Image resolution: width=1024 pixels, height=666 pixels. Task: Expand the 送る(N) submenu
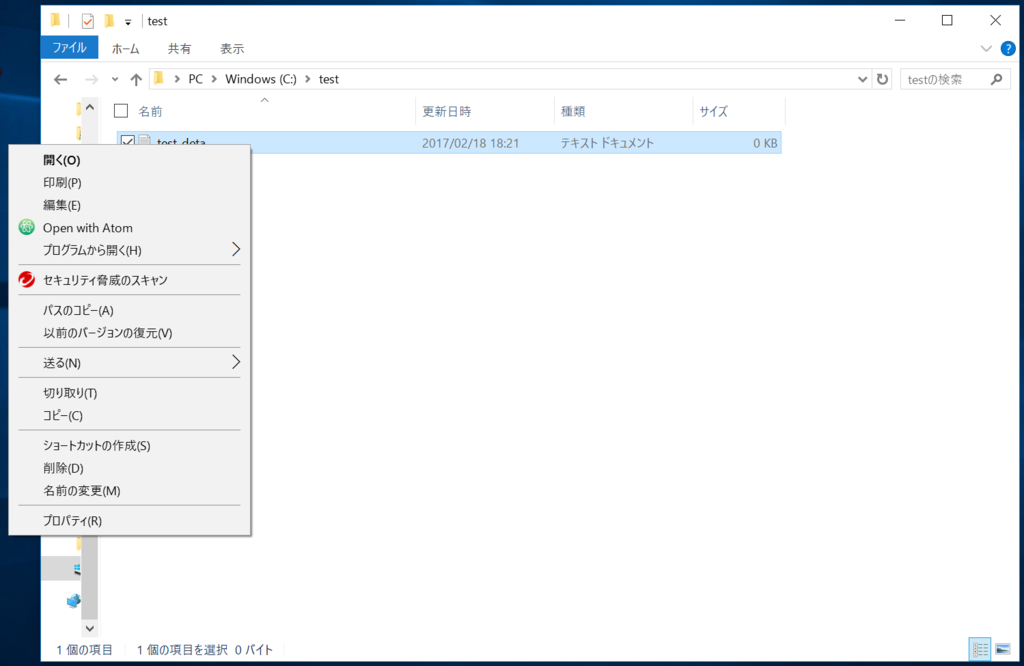pos(129,363)
